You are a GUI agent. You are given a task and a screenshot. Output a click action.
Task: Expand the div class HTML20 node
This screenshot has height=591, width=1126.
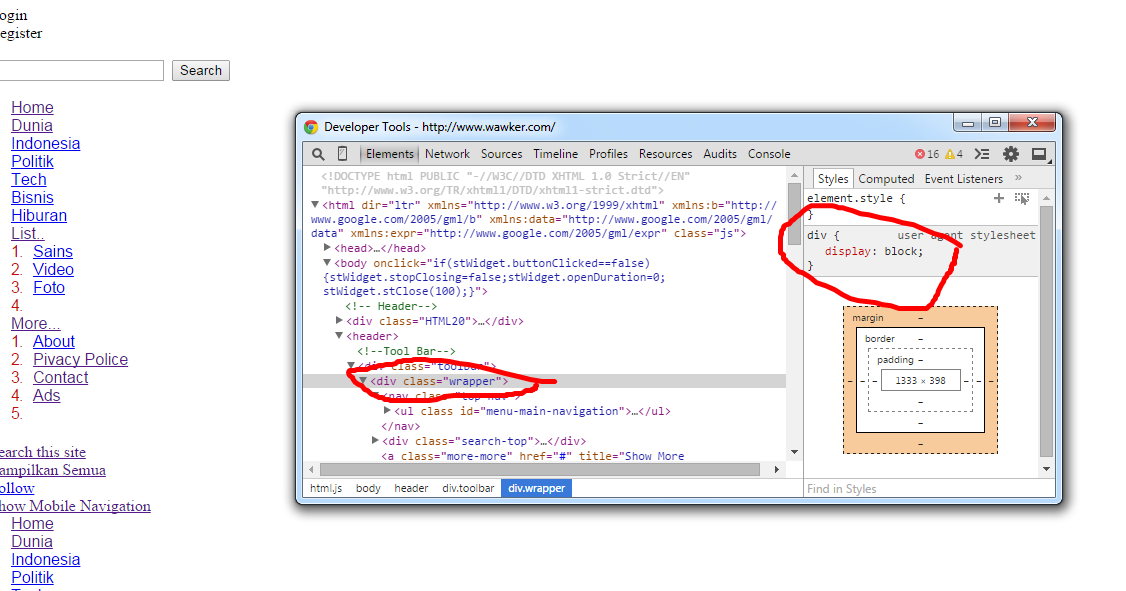point(340,321)
